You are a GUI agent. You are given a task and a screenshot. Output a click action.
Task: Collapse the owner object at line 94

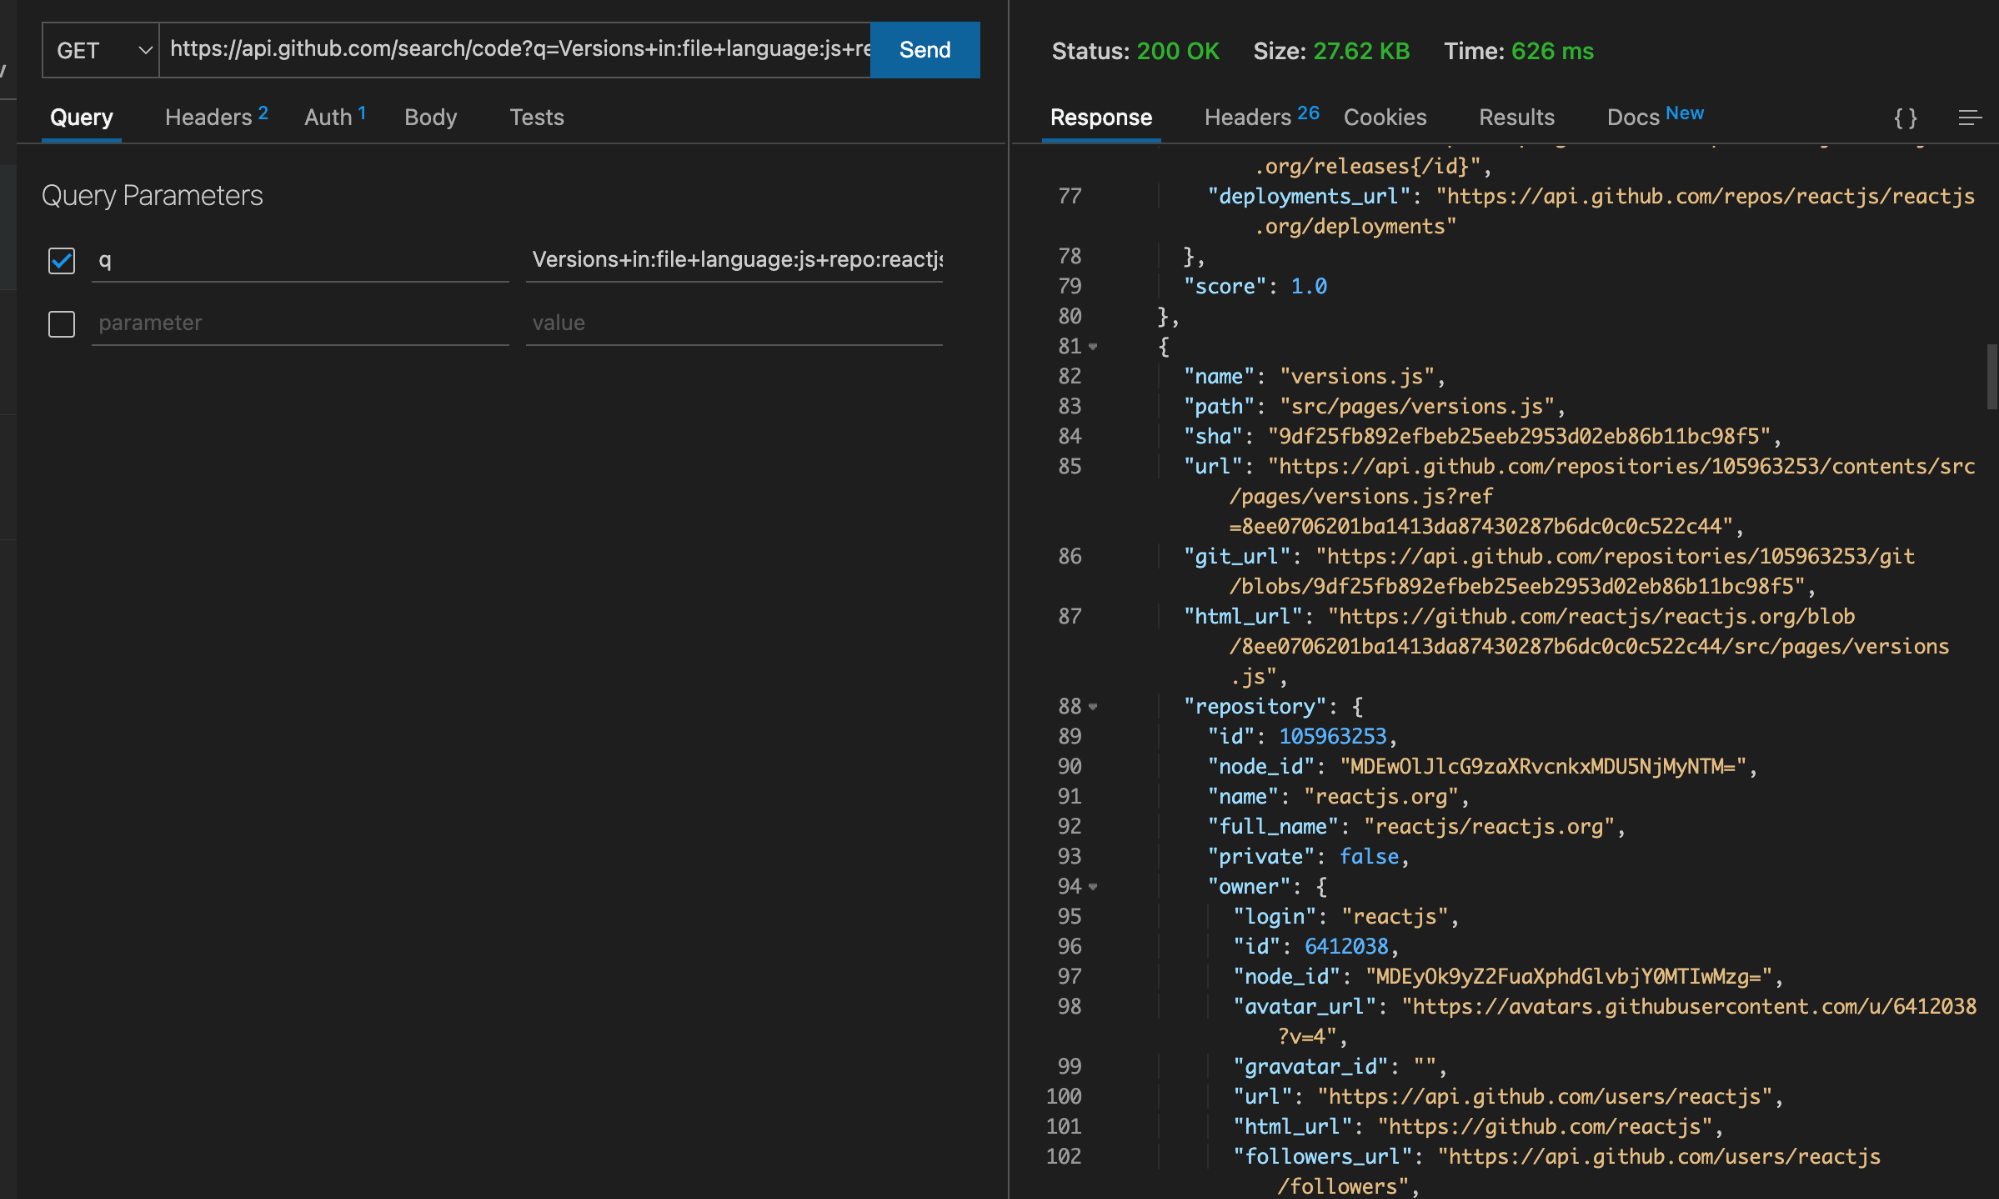[1093, 887]
